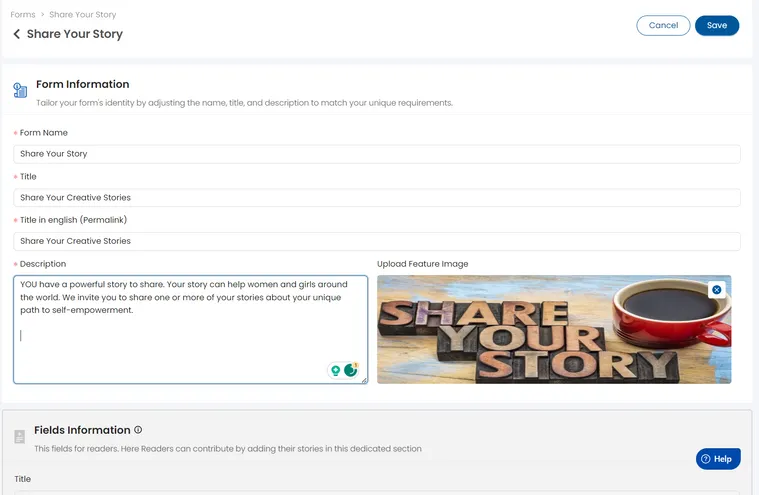Click the back arrow beside Share Your Story
759x495 pixels.
(17, 34)
